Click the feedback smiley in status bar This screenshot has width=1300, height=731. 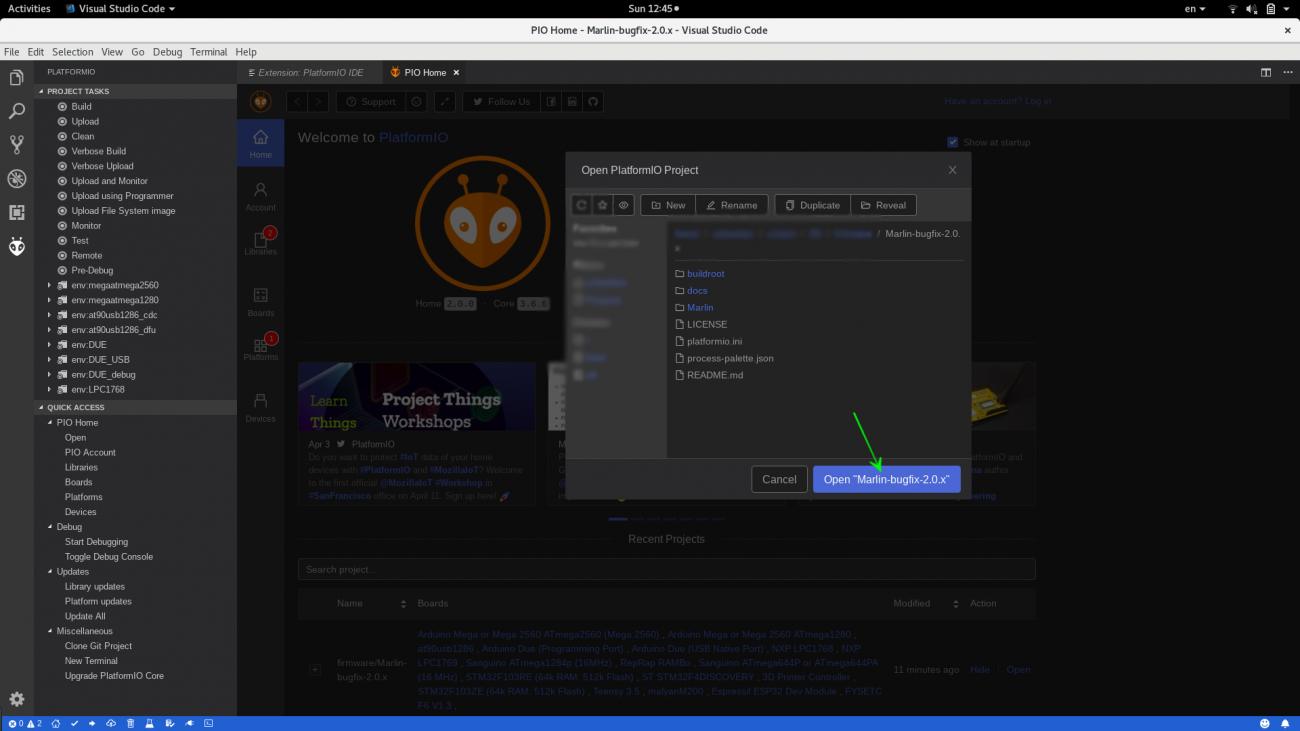pyautogui.click(x=1265, y=723)
